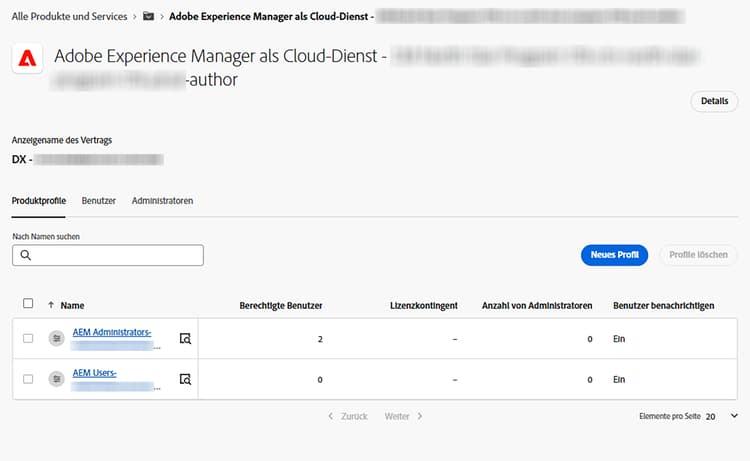Check the AEM Administrators row checkbox
The image size is (750, 461).
(x=28, y=339)
